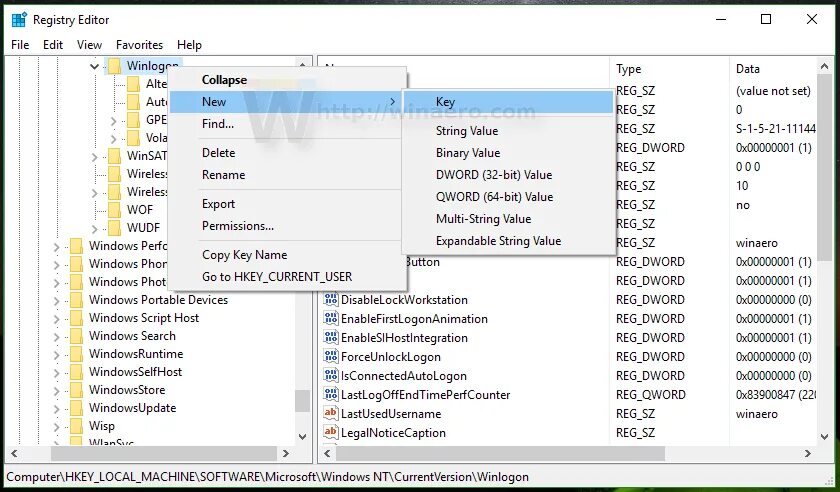Open the Help menu
This screenshot has width=840, height=492.
tap(190, 45)
